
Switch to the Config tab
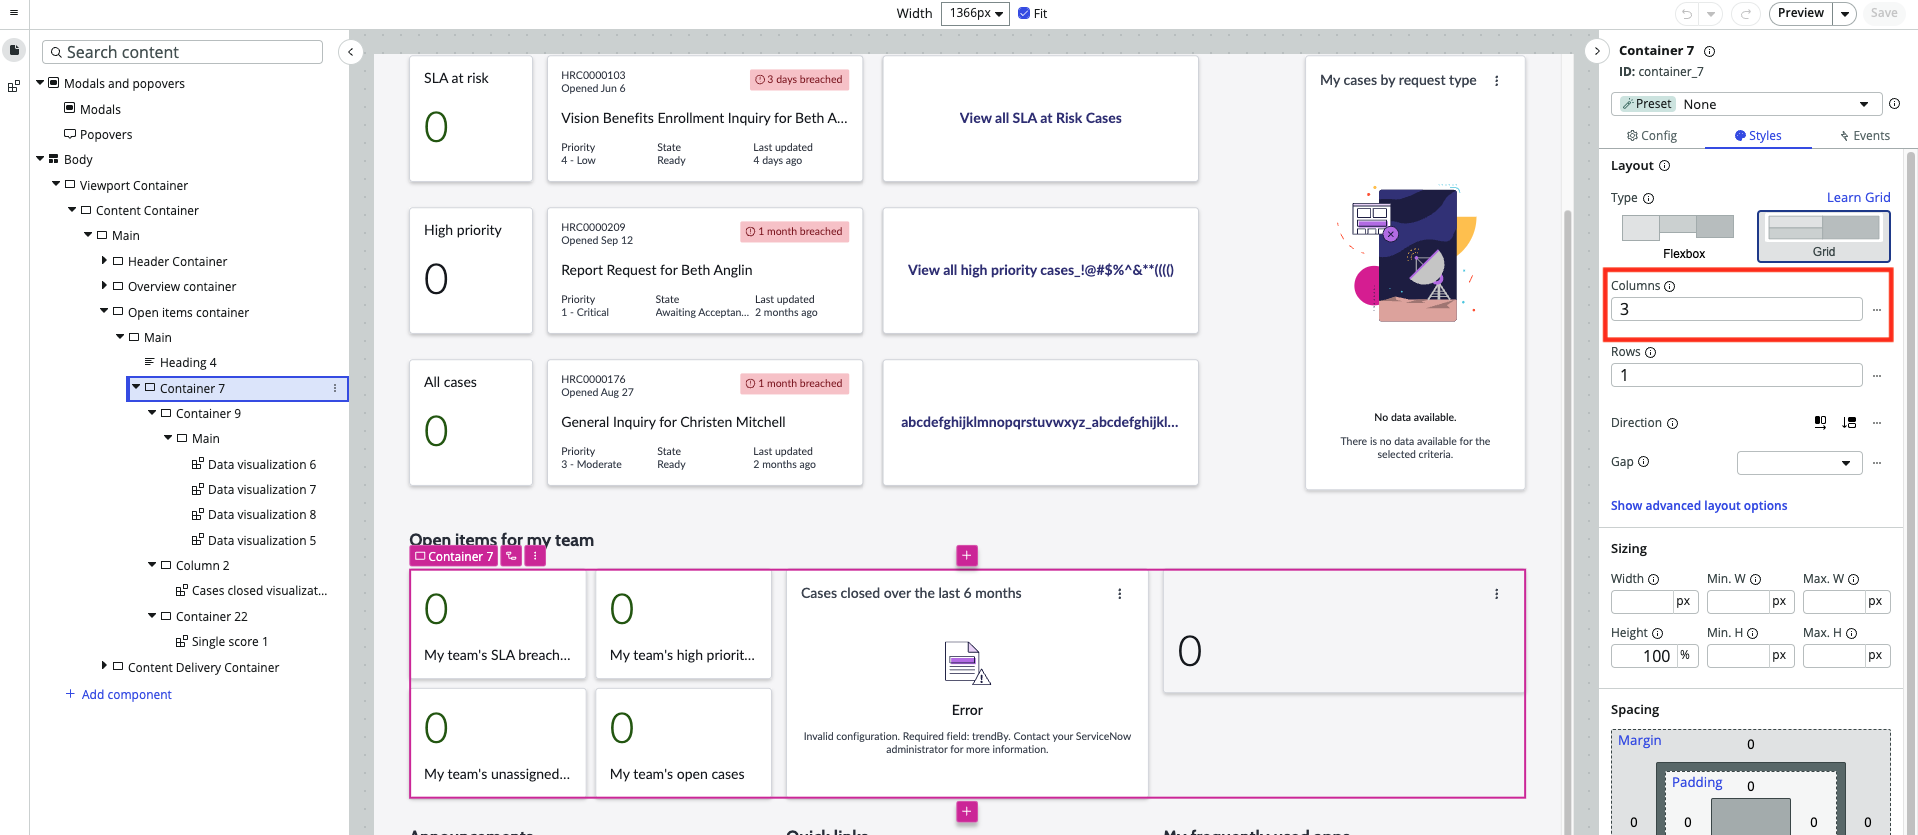click(x=1652, y=136)
